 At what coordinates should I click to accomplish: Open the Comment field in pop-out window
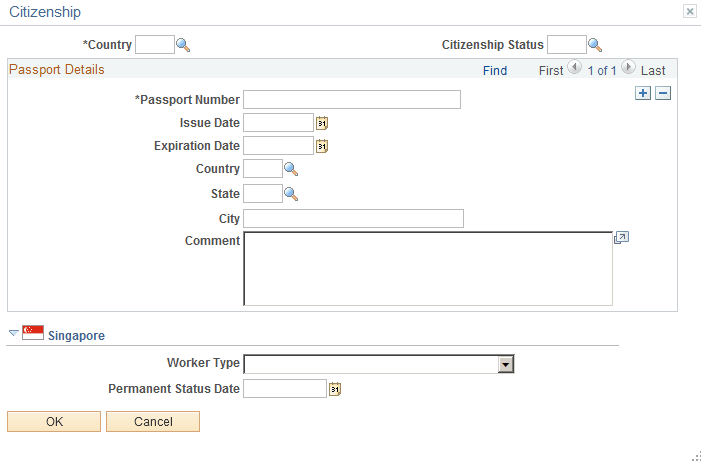621,239
